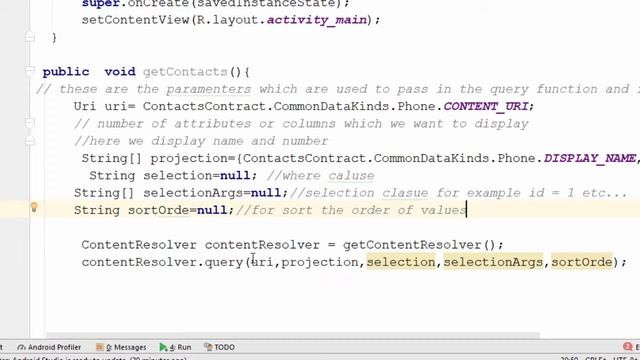The width and height of the screenshot is (640, 360).
Task: Collapse the getContacts method fold marker
Action: [x=29, y=71]
